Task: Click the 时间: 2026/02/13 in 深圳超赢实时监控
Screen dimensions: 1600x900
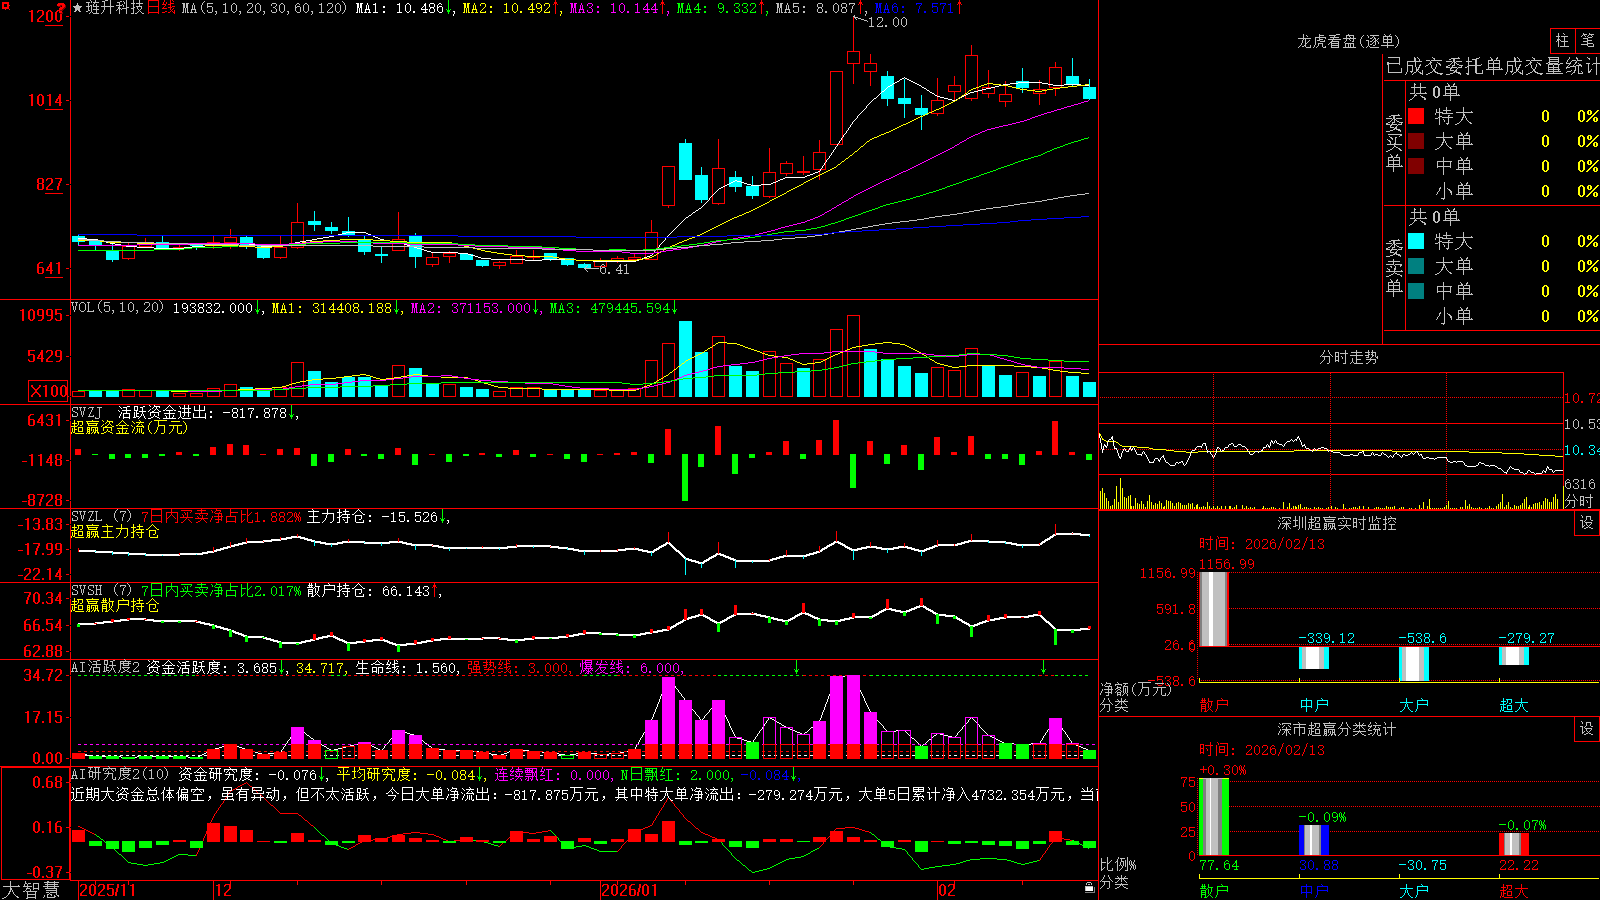Action: 1262,544
